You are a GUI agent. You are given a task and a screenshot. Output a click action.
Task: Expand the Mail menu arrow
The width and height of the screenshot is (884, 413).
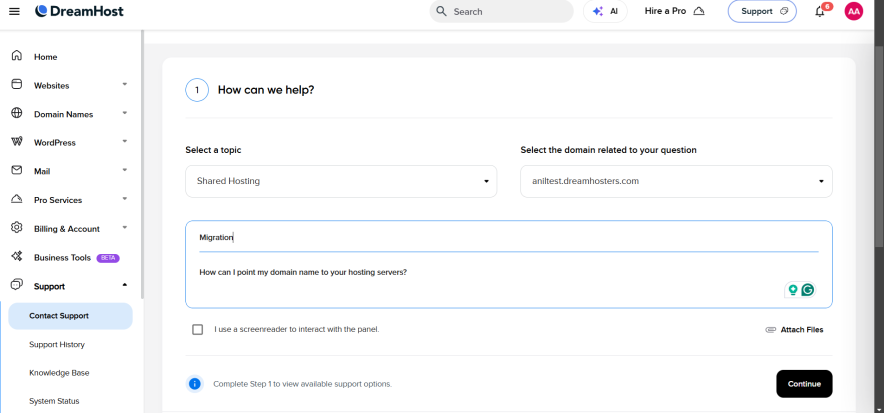coord(125,170)
